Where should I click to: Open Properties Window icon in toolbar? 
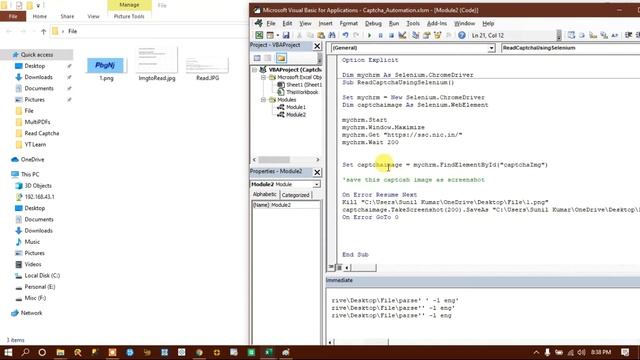click(x=427, y=36)
